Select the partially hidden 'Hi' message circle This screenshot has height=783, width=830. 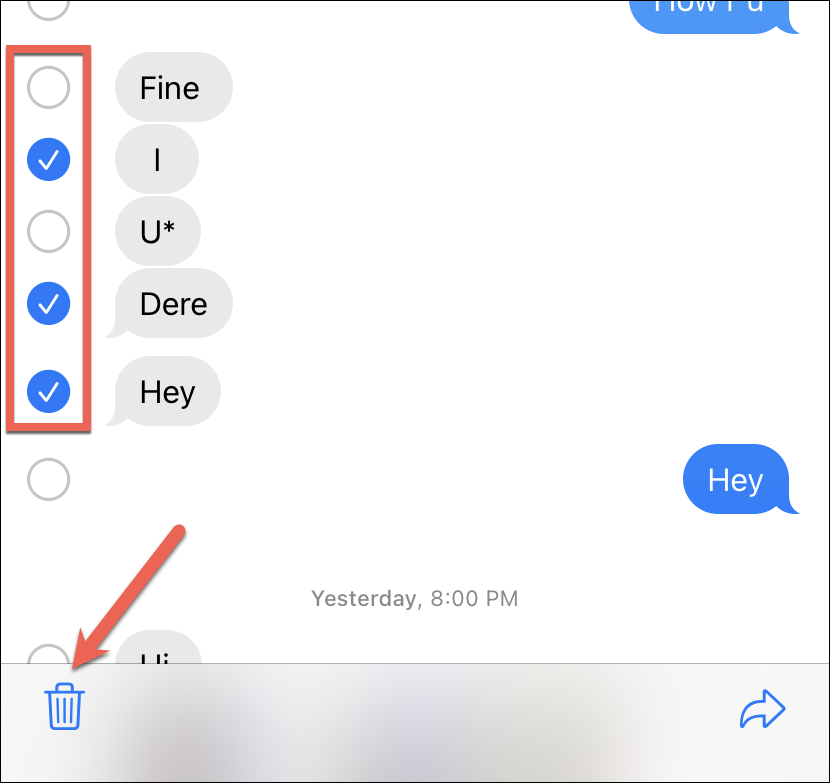[49, 653]
